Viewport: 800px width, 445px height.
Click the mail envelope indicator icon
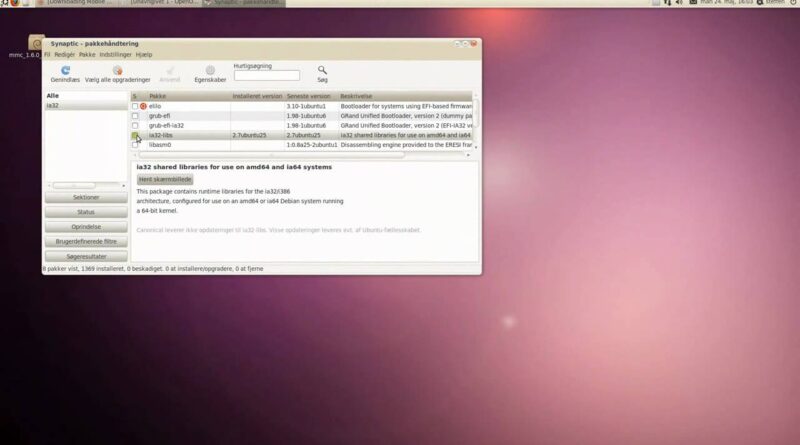point(693,3)
